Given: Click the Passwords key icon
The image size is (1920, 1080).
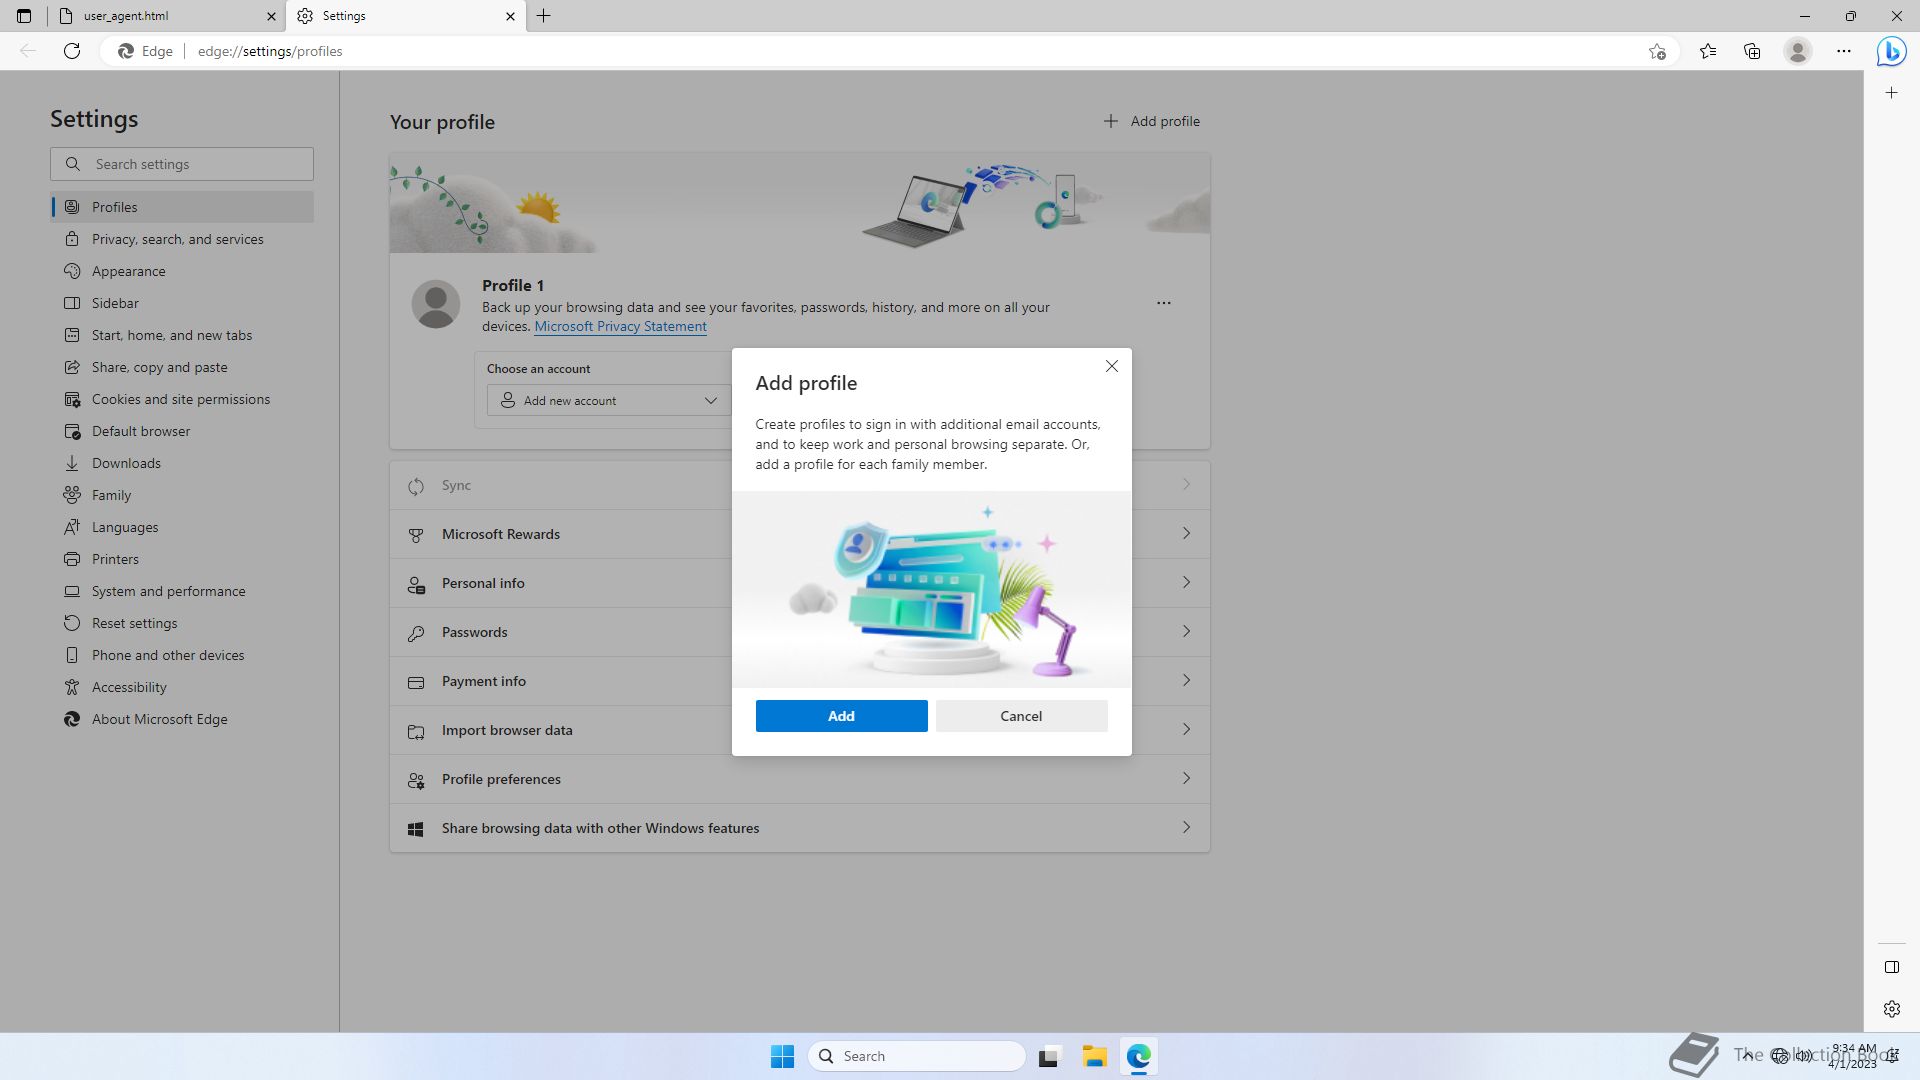Looking at the screenshot, I should pos(416,633).
